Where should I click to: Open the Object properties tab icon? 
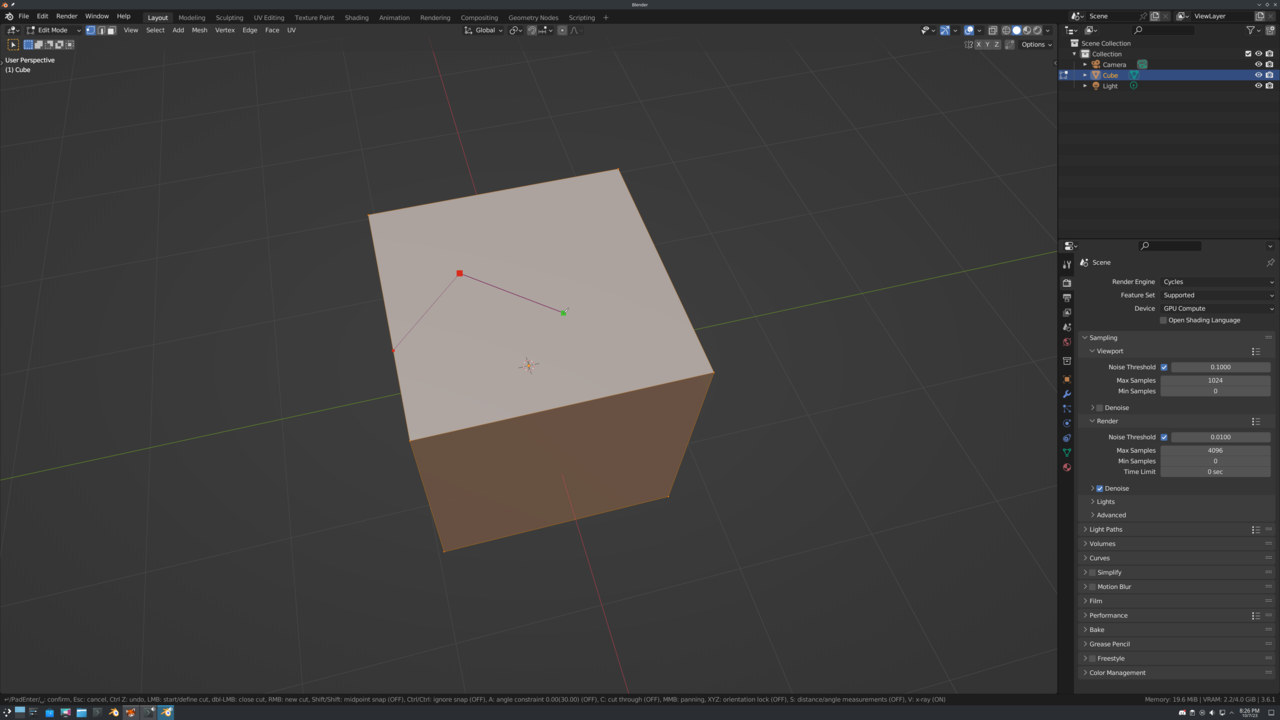(1067, 379)
